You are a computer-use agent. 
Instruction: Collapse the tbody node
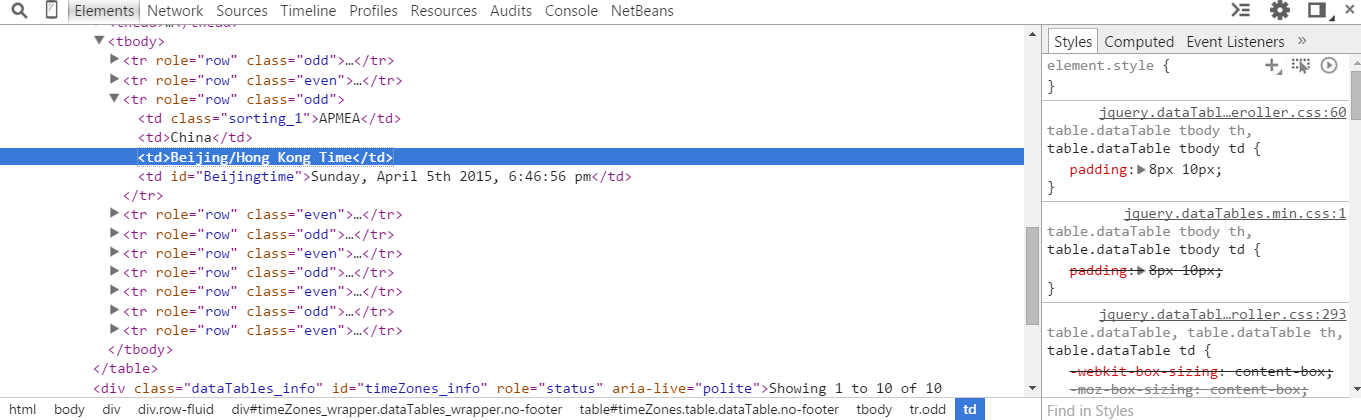(99, 41)
